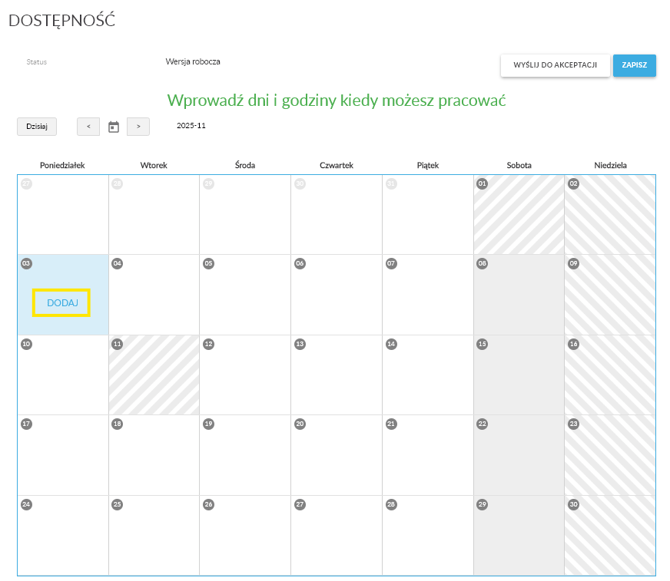Click the 2025-11 month label

click(x=191, y=126)
